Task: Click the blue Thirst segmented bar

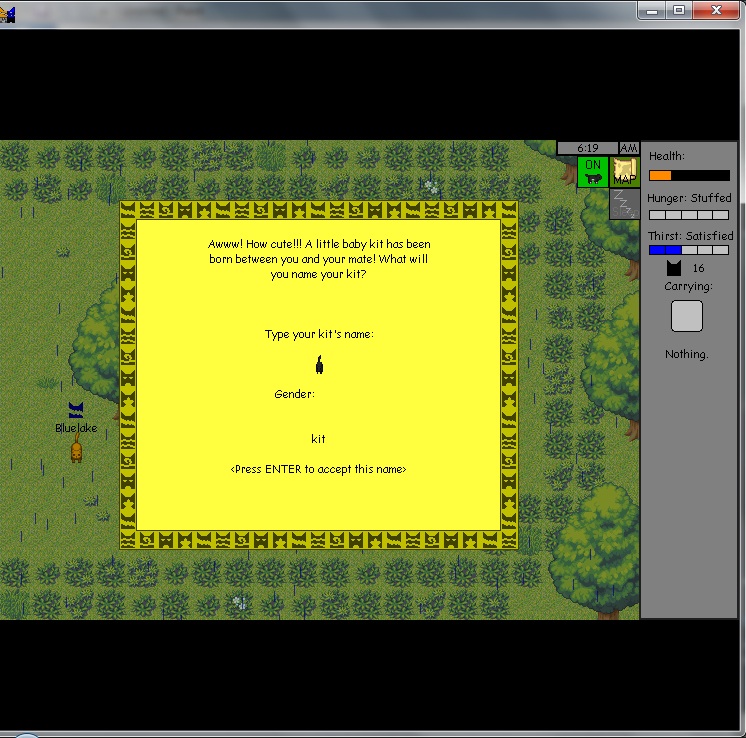Action: click(689, 250)
